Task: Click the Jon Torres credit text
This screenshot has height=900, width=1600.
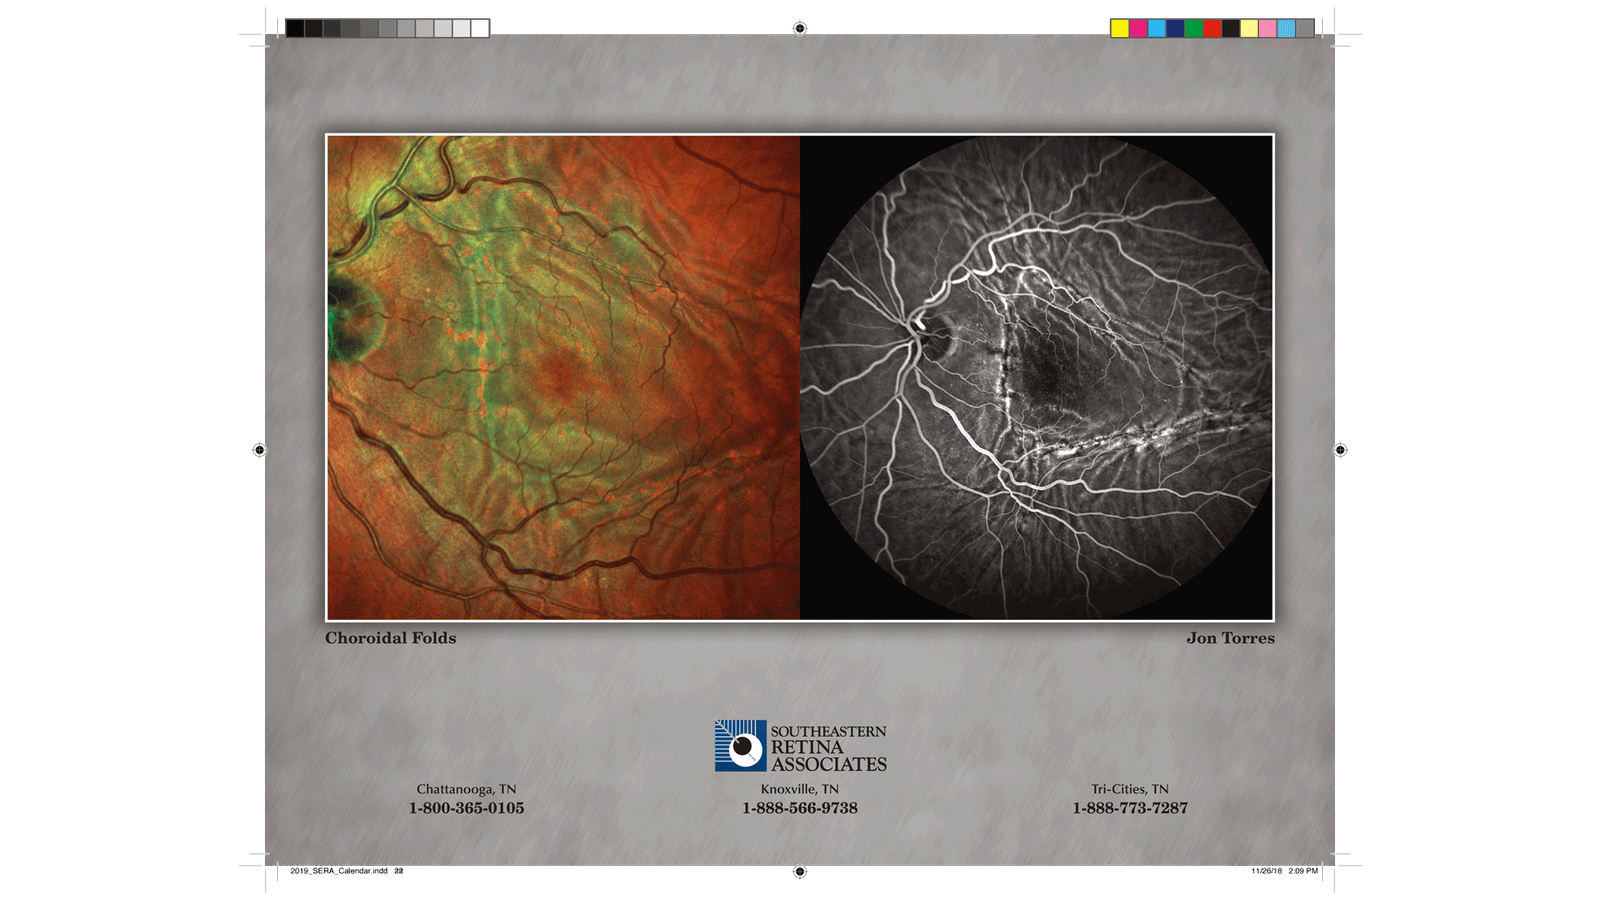Action: click(1230, 638)
